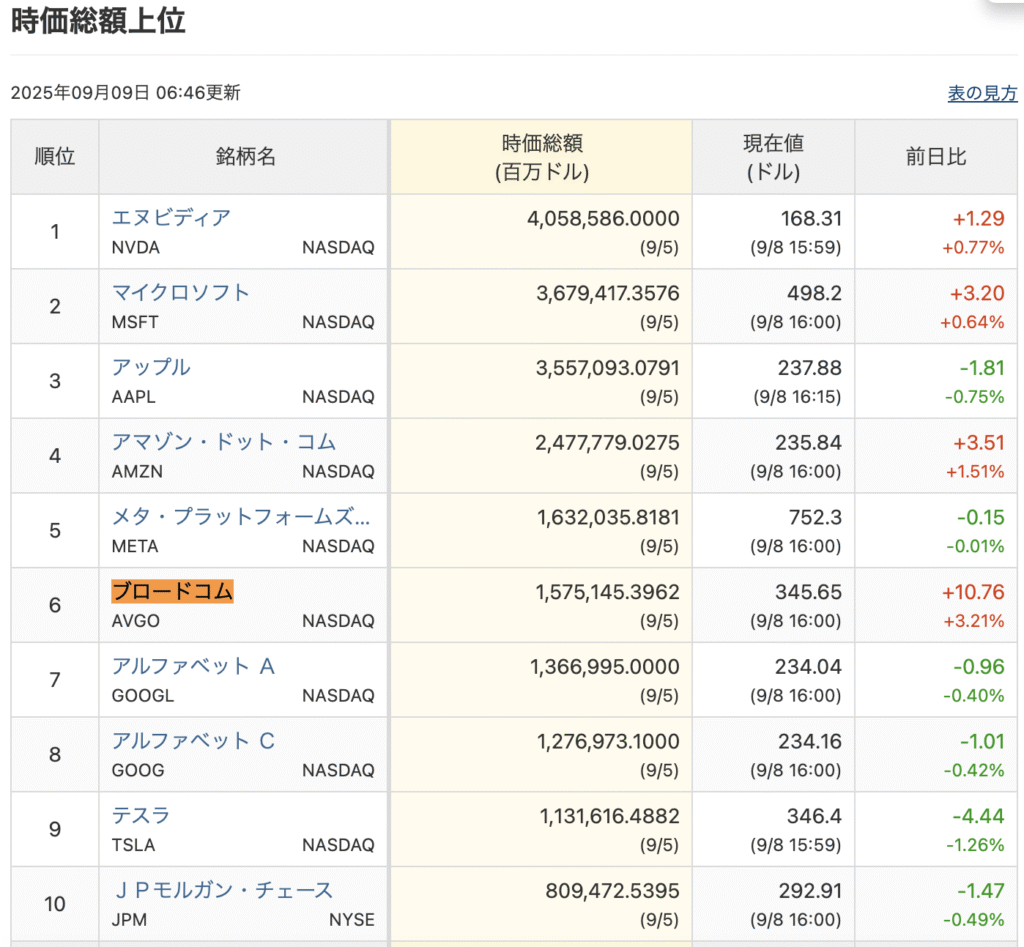Open the メタ・プラットフォームズ stock link
This screenshot has height=947, width=1024.
click(241, 516)
